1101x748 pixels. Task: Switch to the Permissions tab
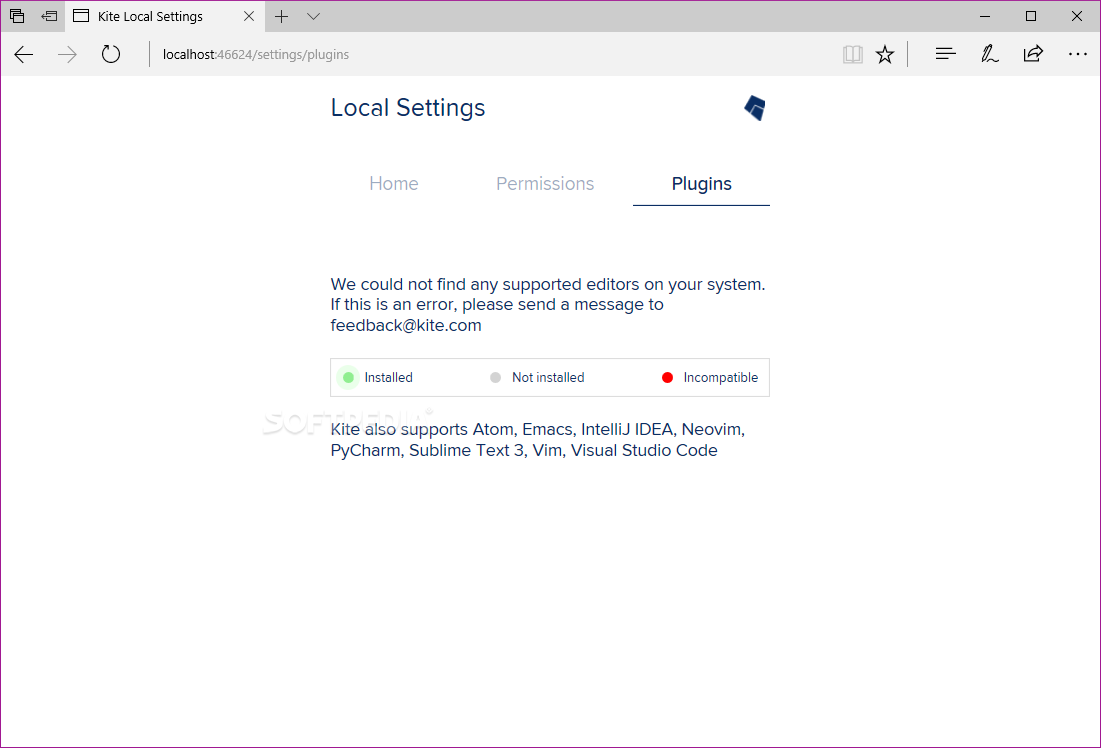pyautogui.click(x=545, y=184)
